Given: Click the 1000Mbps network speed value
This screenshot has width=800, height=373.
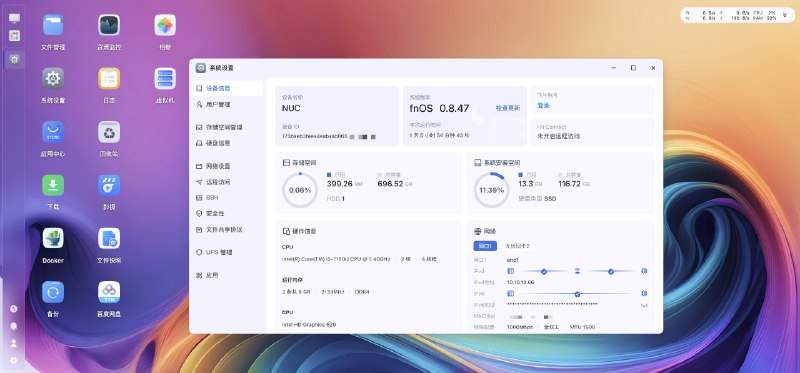Looking at the screenshot, I should click(x=520, y=327).
